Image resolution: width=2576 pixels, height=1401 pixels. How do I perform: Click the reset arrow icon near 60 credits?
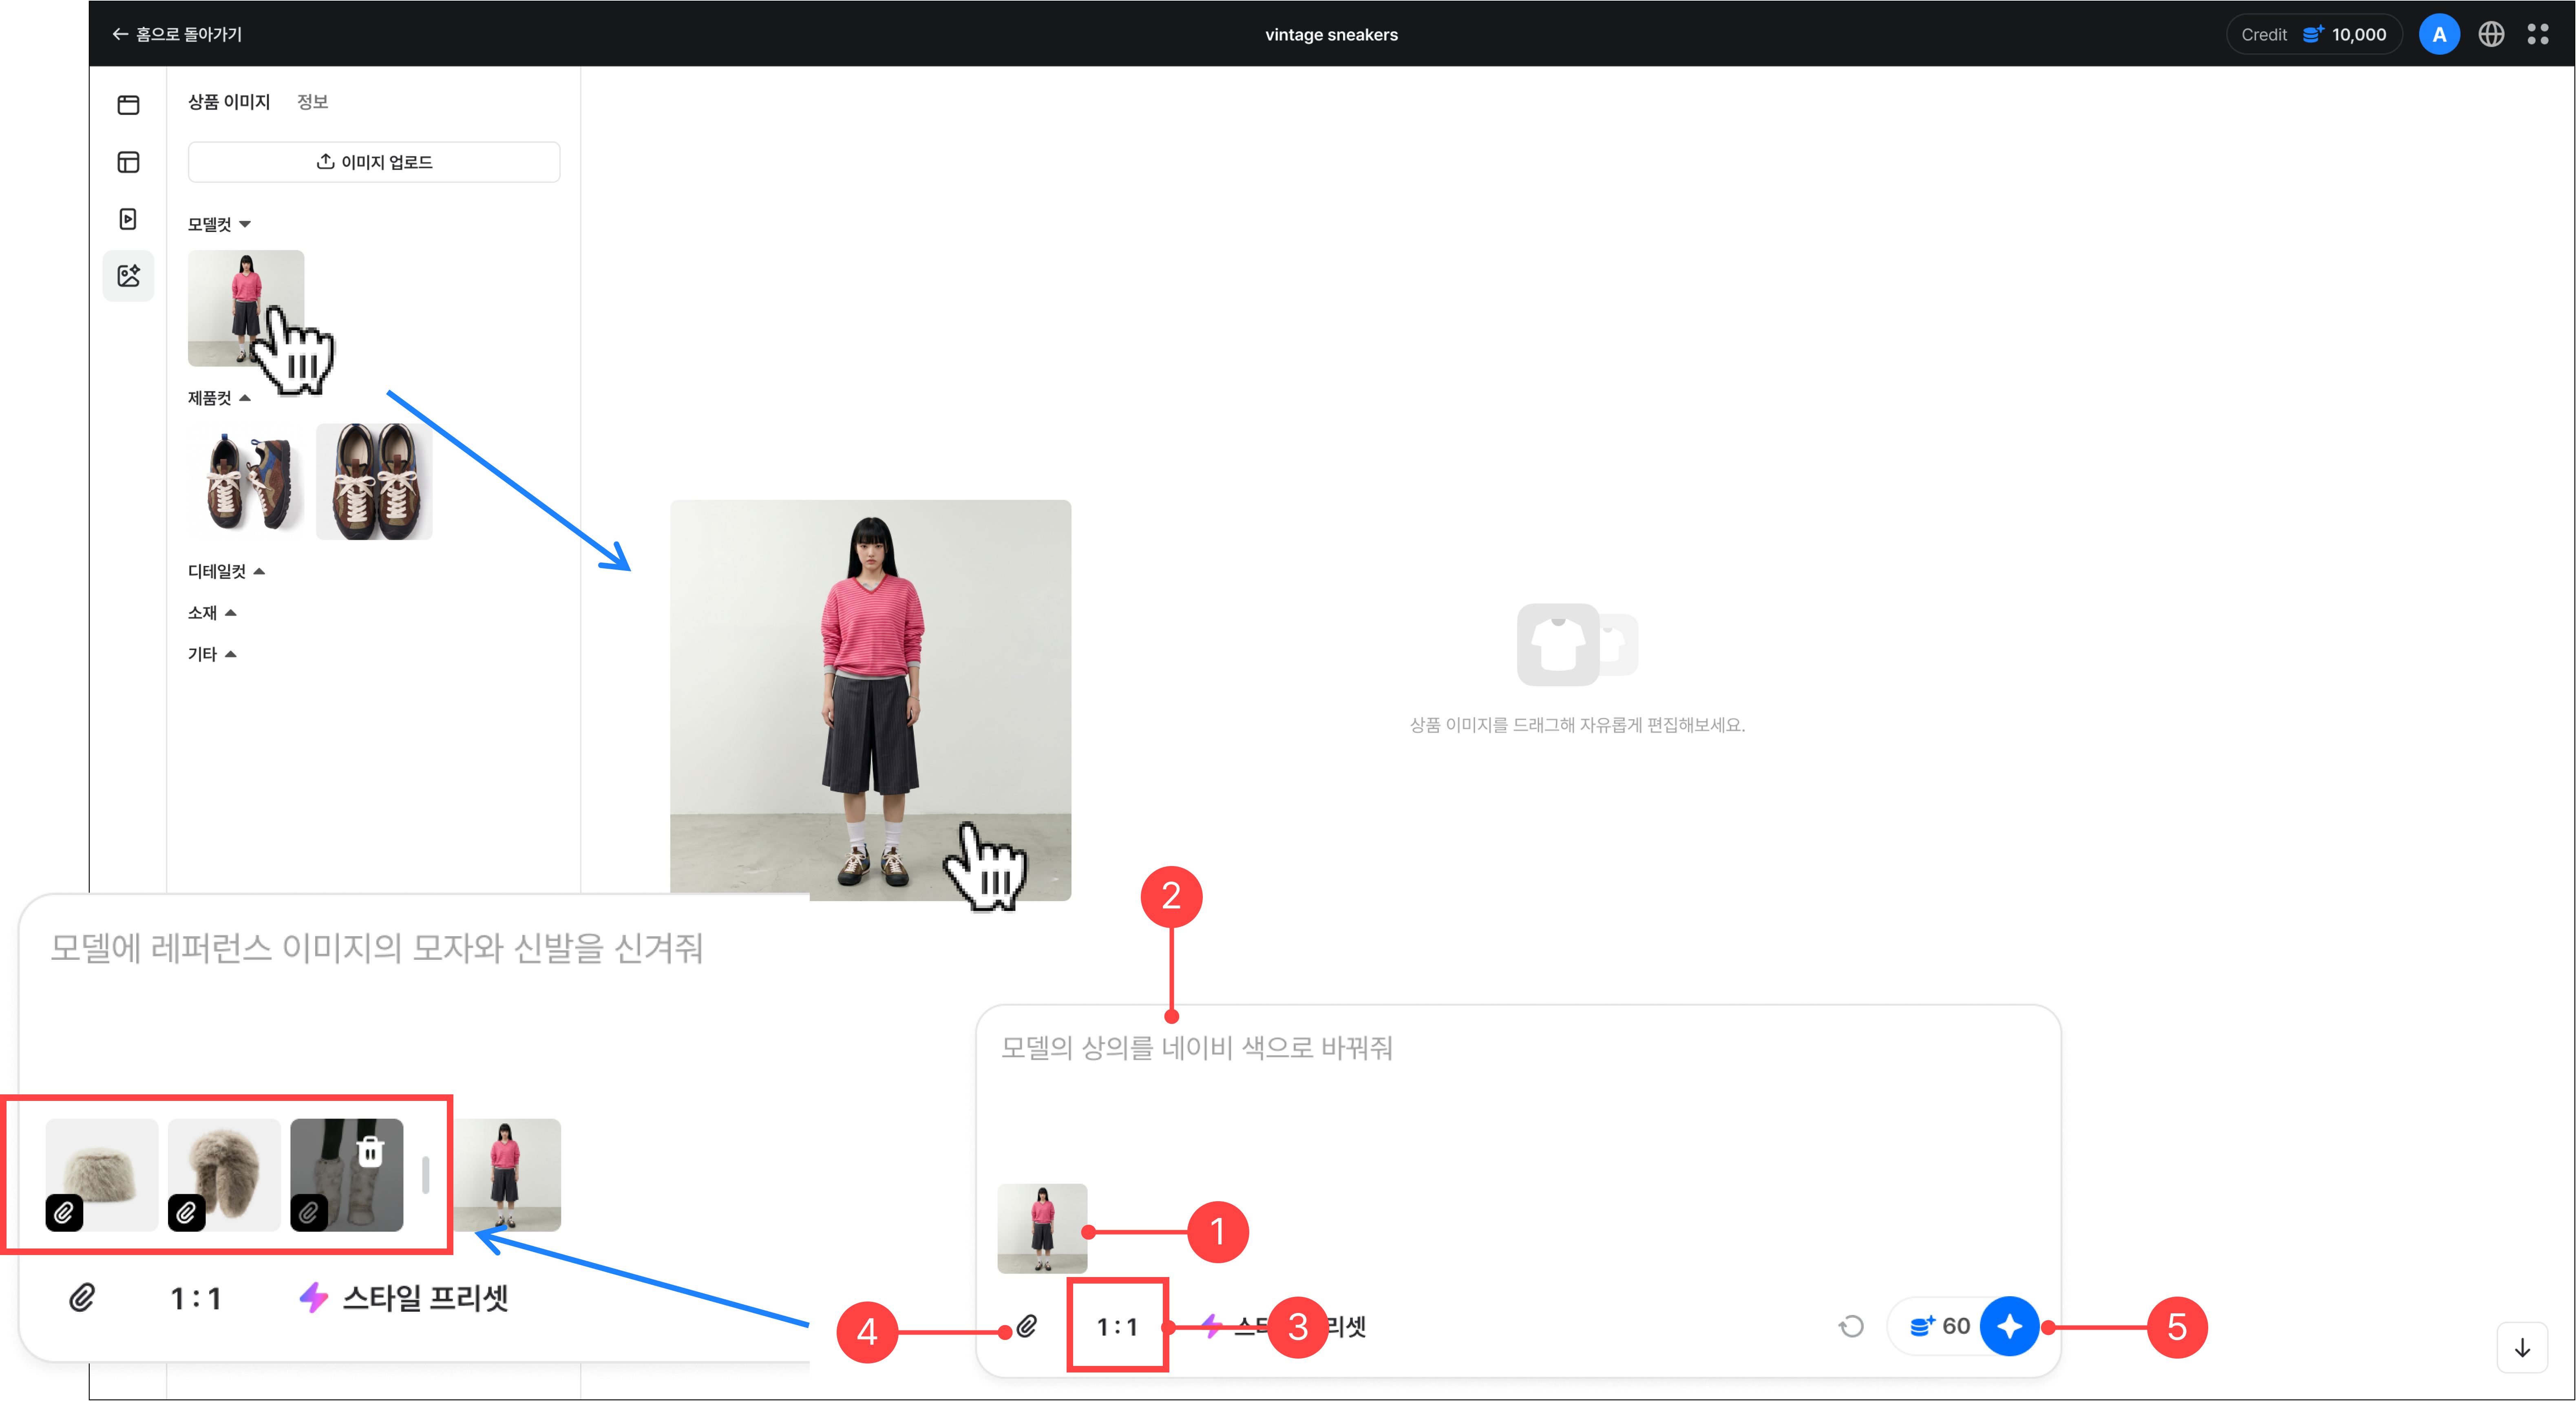(1851, 1326)
